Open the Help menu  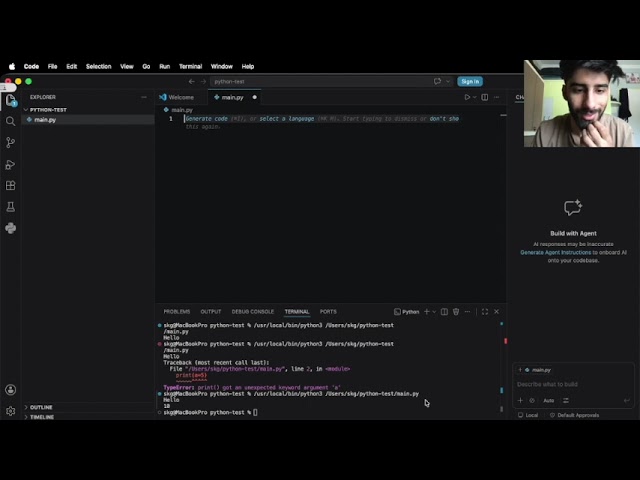247,67
